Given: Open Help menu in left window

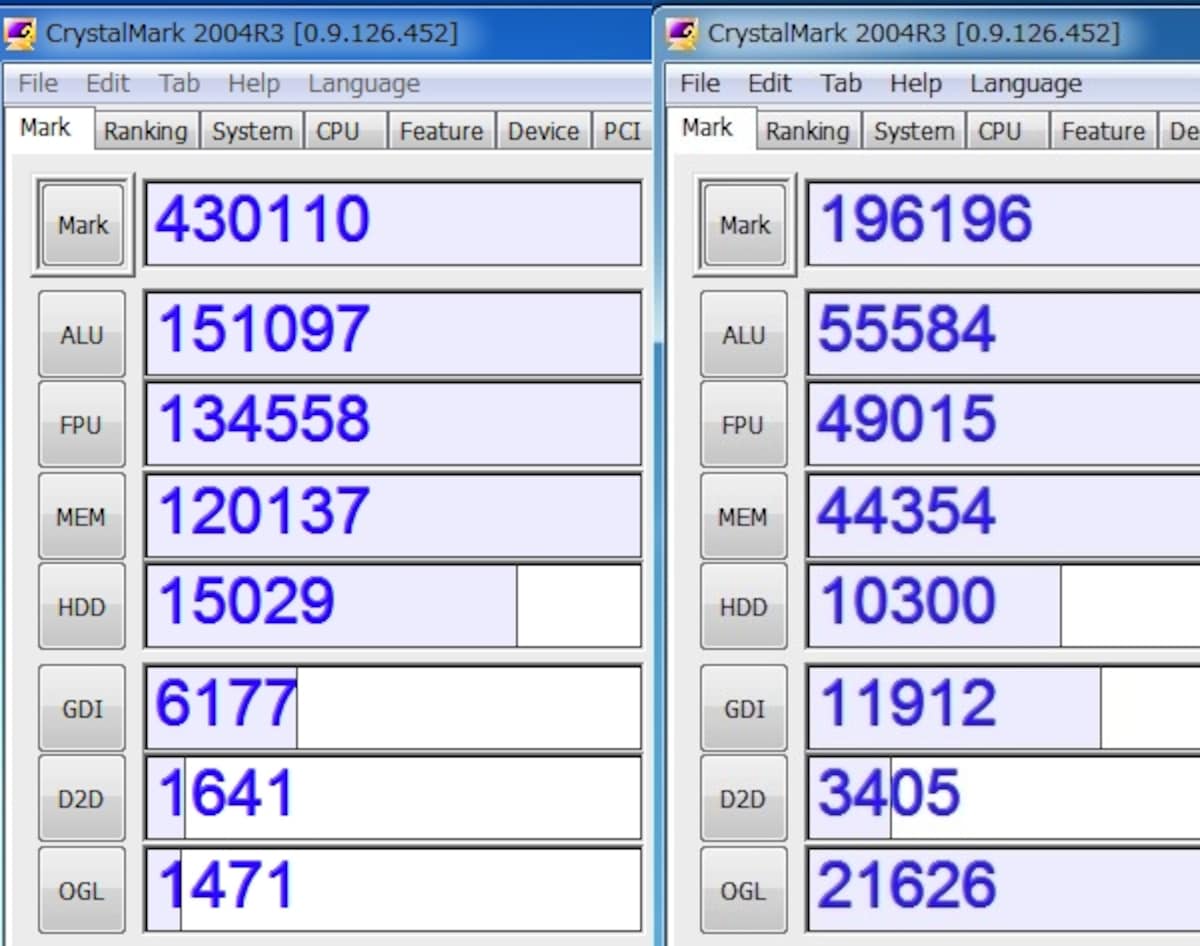Looking at the screenshot, I should 253,83.
